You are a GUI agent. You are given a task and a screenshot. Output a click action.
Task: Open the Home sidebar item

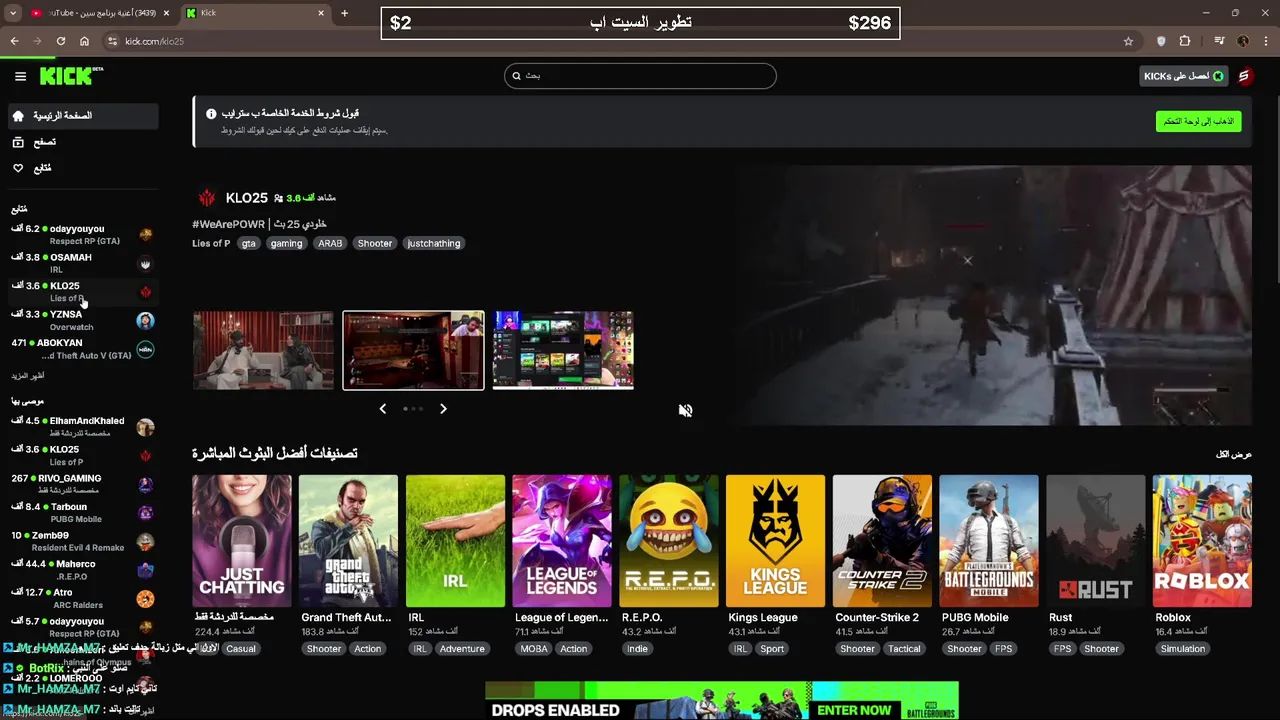[84, 116]
